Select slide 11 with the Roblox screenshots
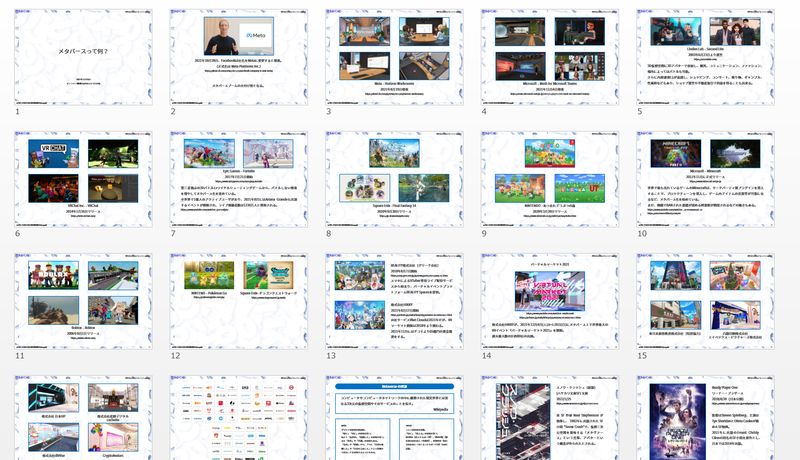The image size is (800, 460). coord(83,301)
